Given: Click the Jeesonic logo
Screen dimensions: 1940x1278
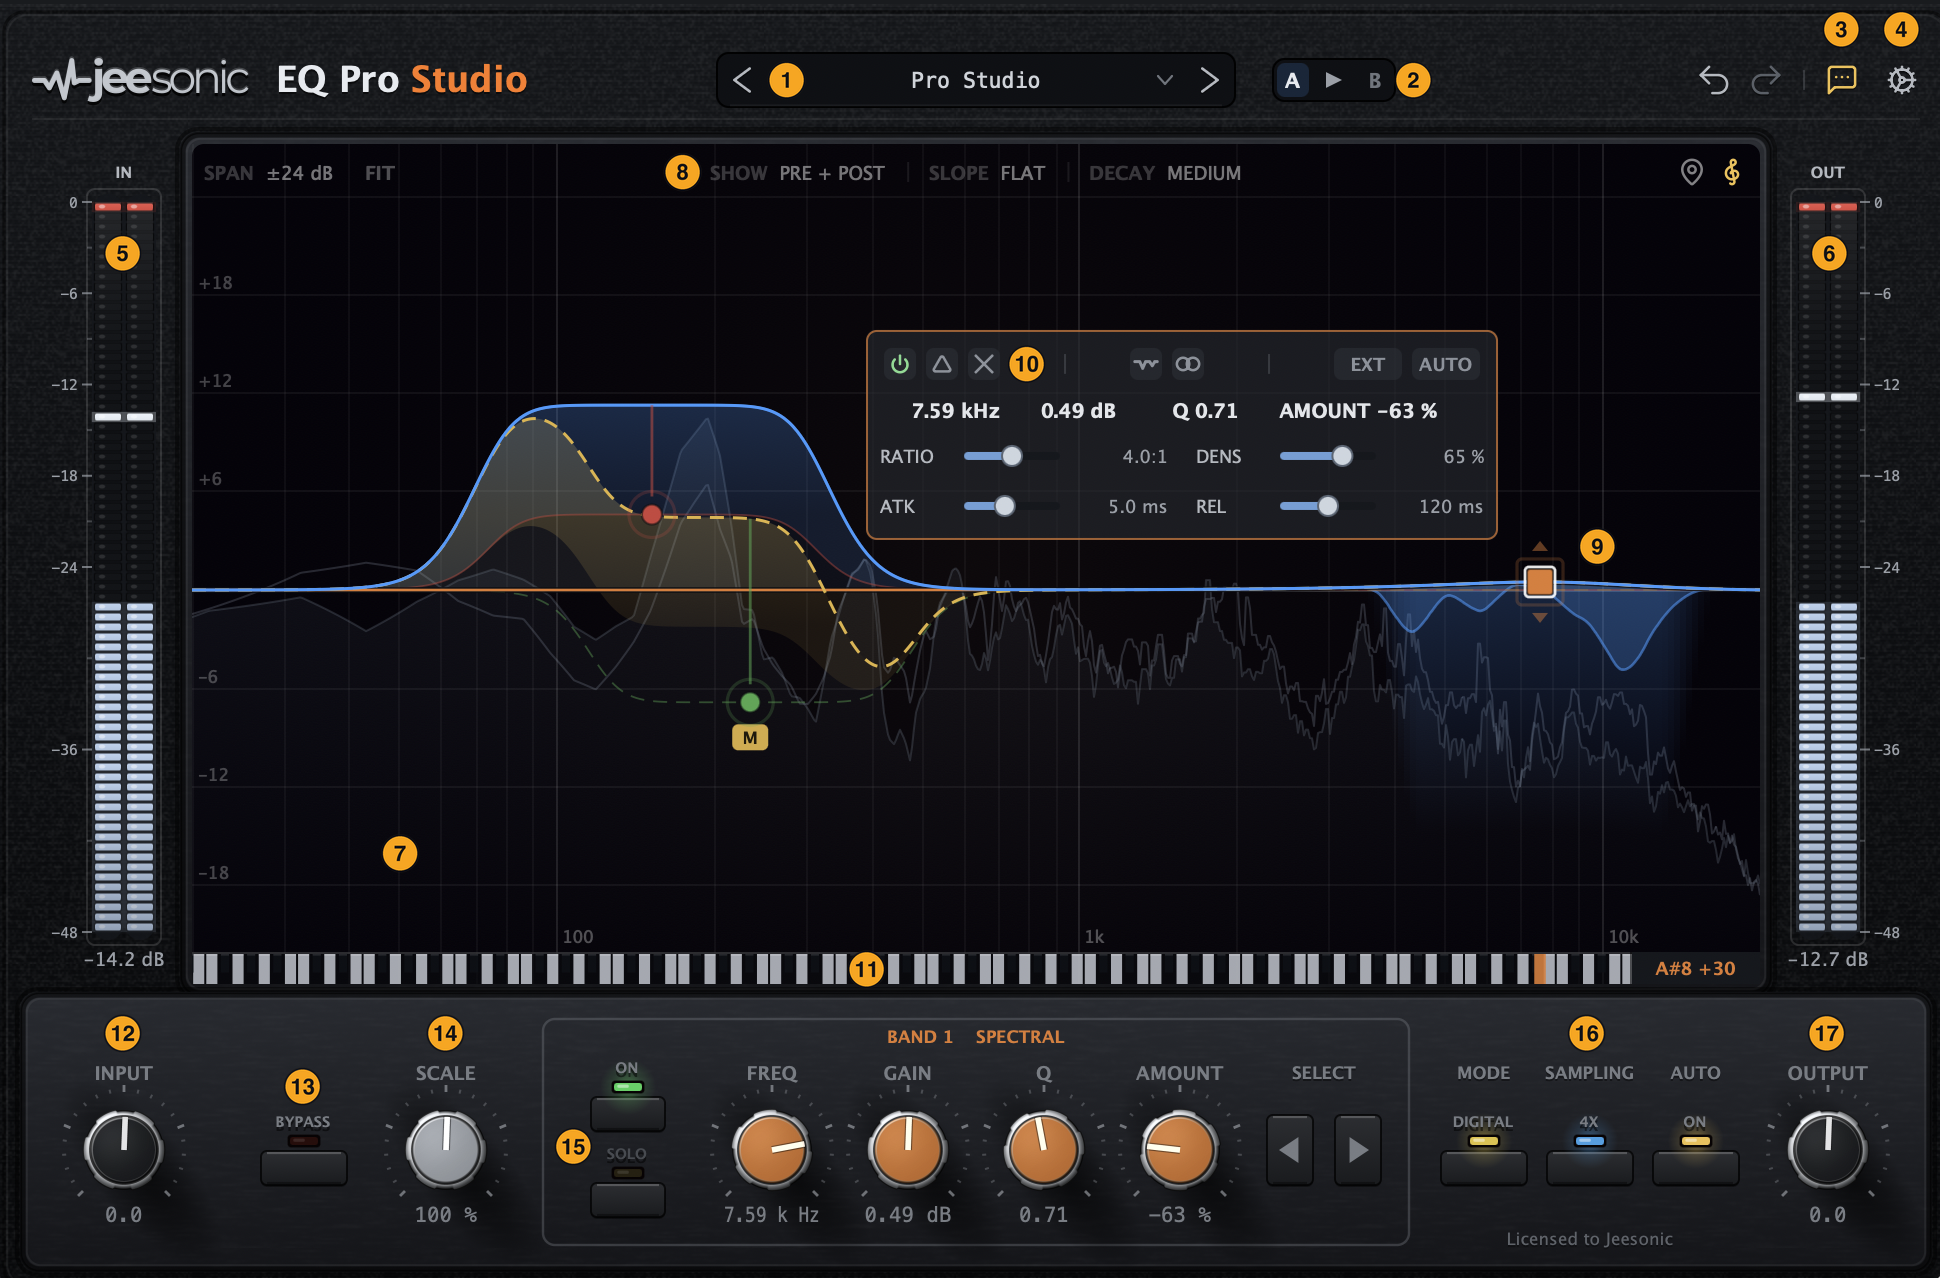Looking at the screenshot, I should tap(140, 79).
